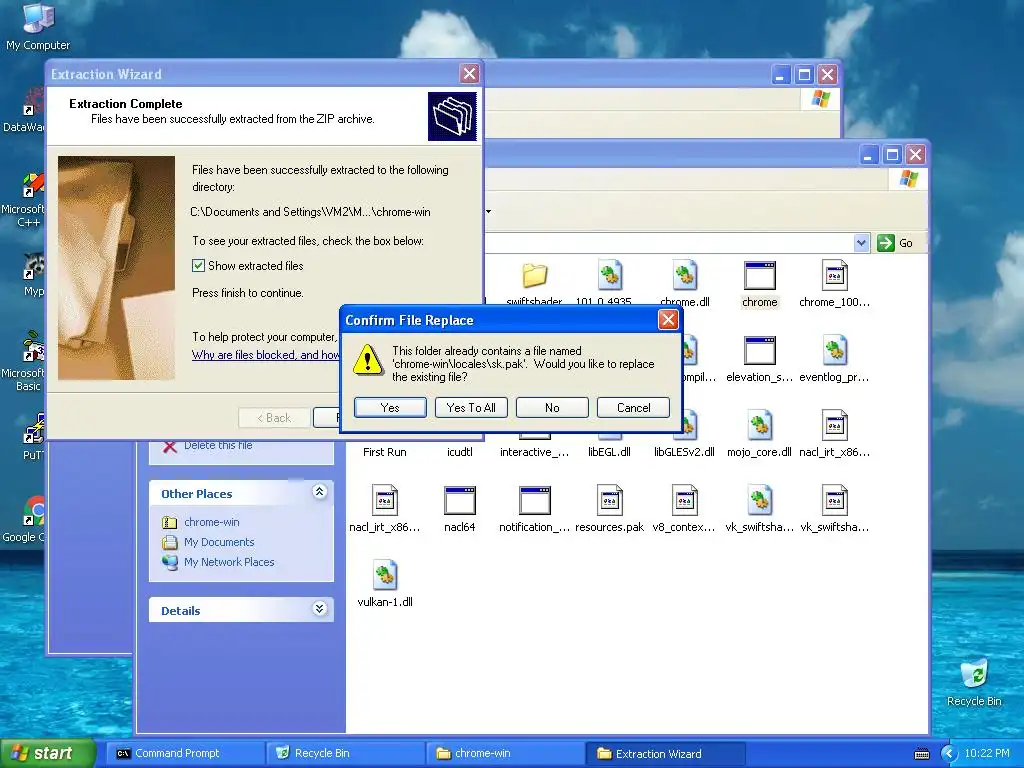Viewport: 1024px width, 768px height.
Task: Open the address bar dropdown arrow
Action: [861, 243]
